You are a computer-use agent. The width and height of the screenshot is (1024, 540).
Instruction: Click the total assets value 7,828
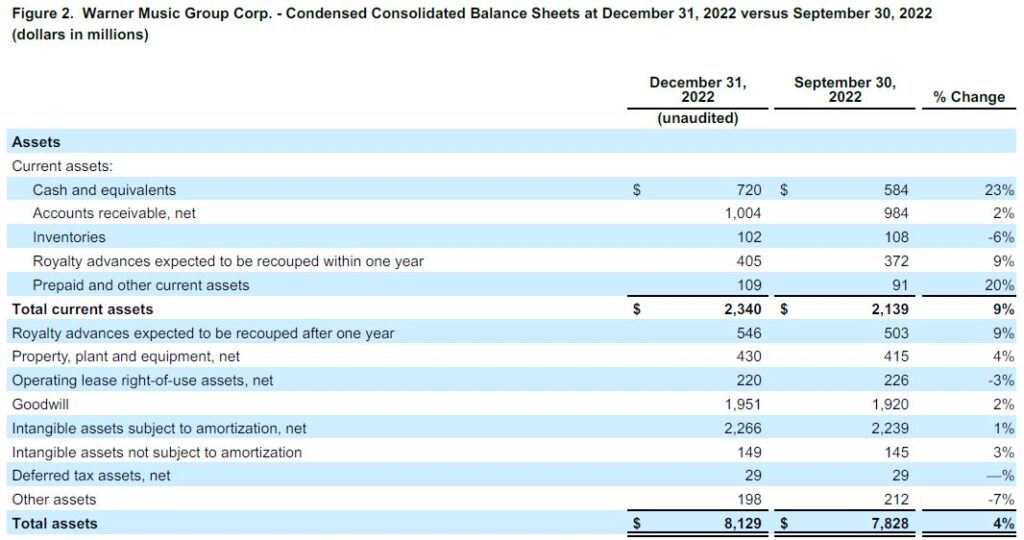pos(889,524)
